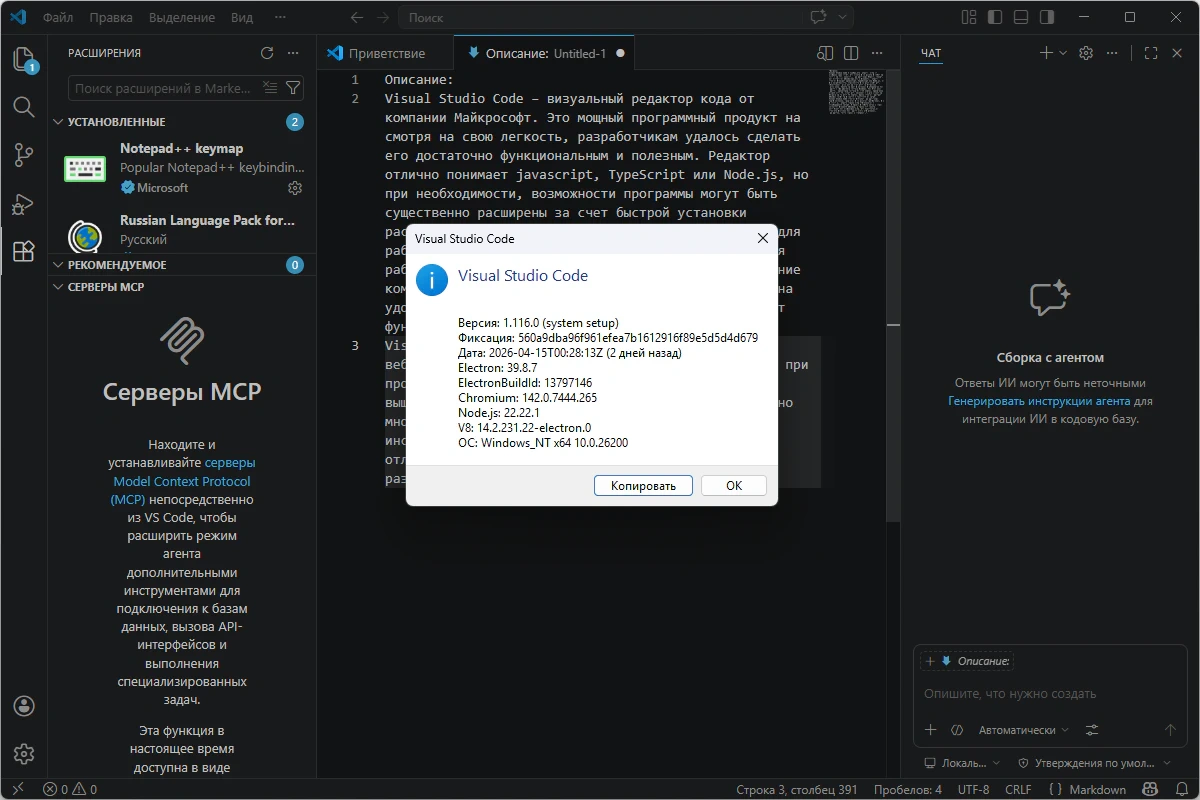This screenshot has width=1200, height=800.
Task: Open extensions panel more actions menu
Action: pos(293,53)
